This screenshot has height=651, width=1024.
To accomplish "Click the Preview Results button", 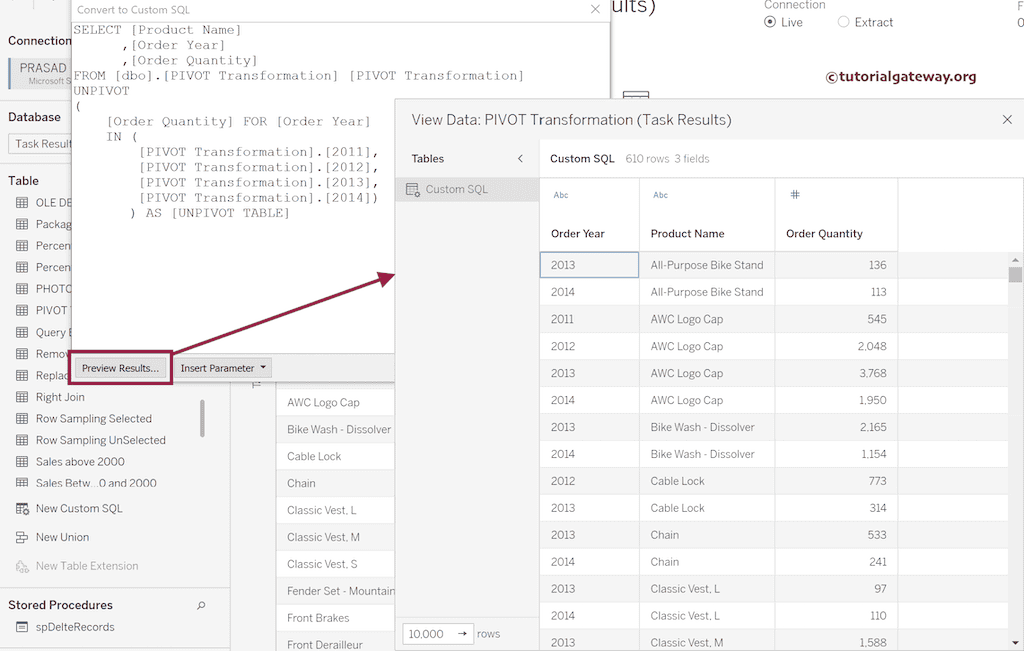I will click(x=119, y=367).
